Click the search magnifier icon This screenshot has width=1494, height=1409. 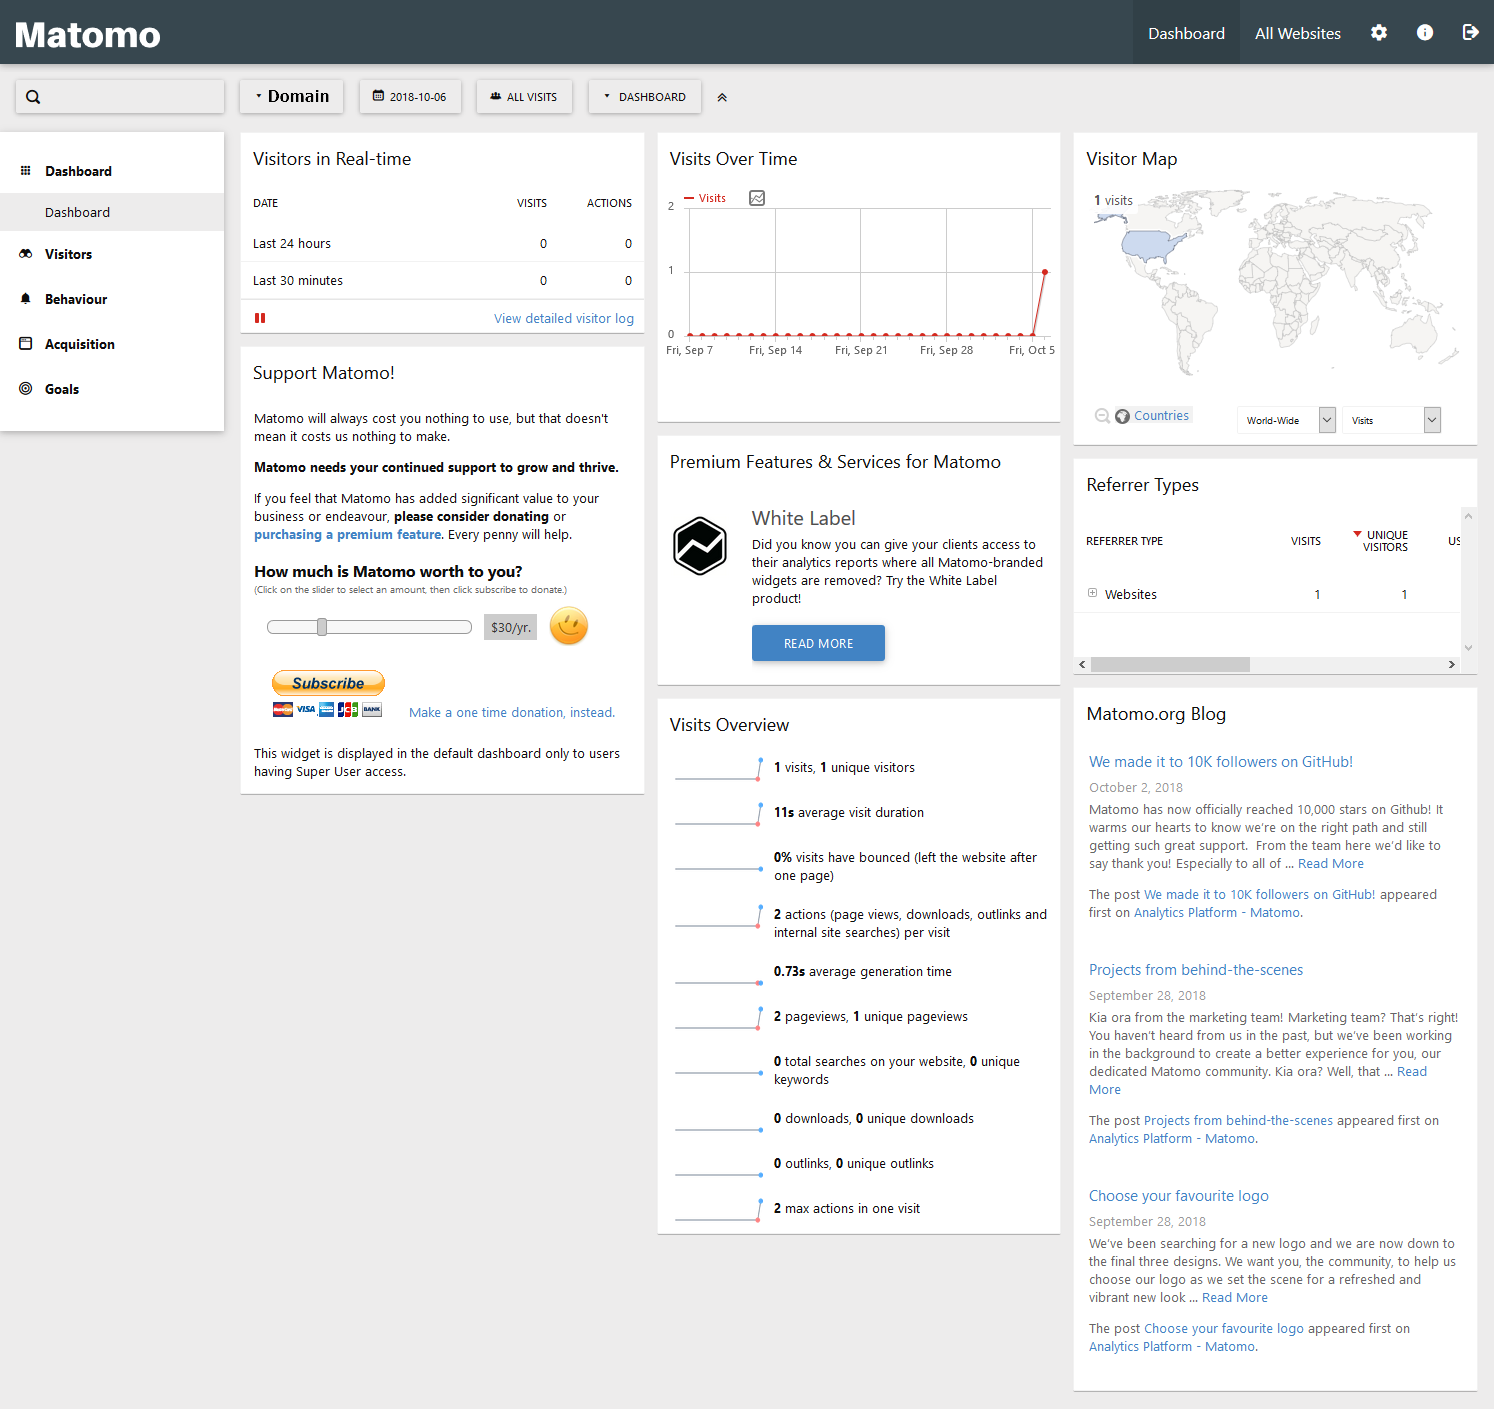[33, 97]
